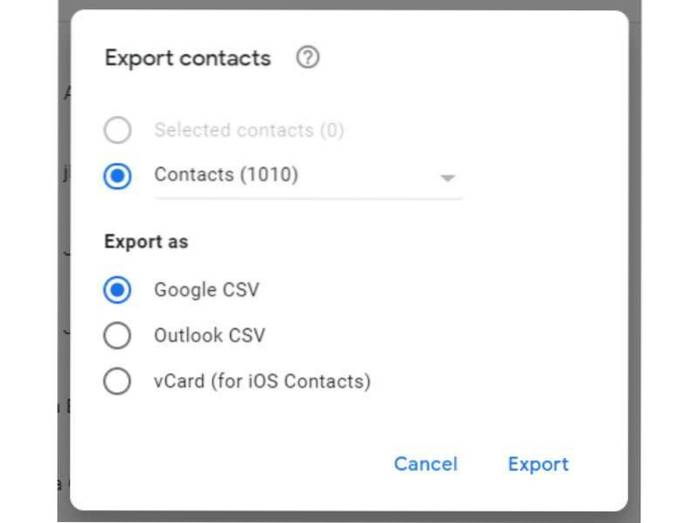698x523 pixels.
Task: Click the disabled Selected contacts radio button
Action: pos(117,130)
